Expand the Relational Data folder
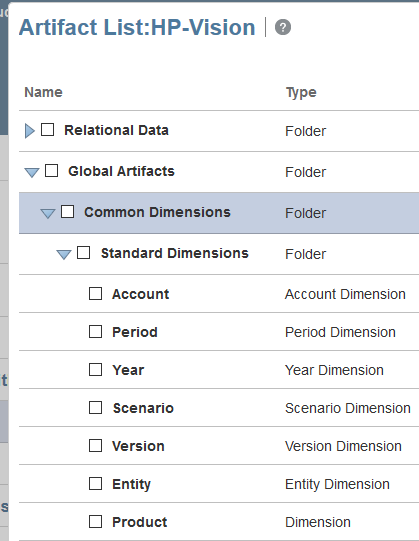This screenshot has width=419, height=541. (30, 131)
